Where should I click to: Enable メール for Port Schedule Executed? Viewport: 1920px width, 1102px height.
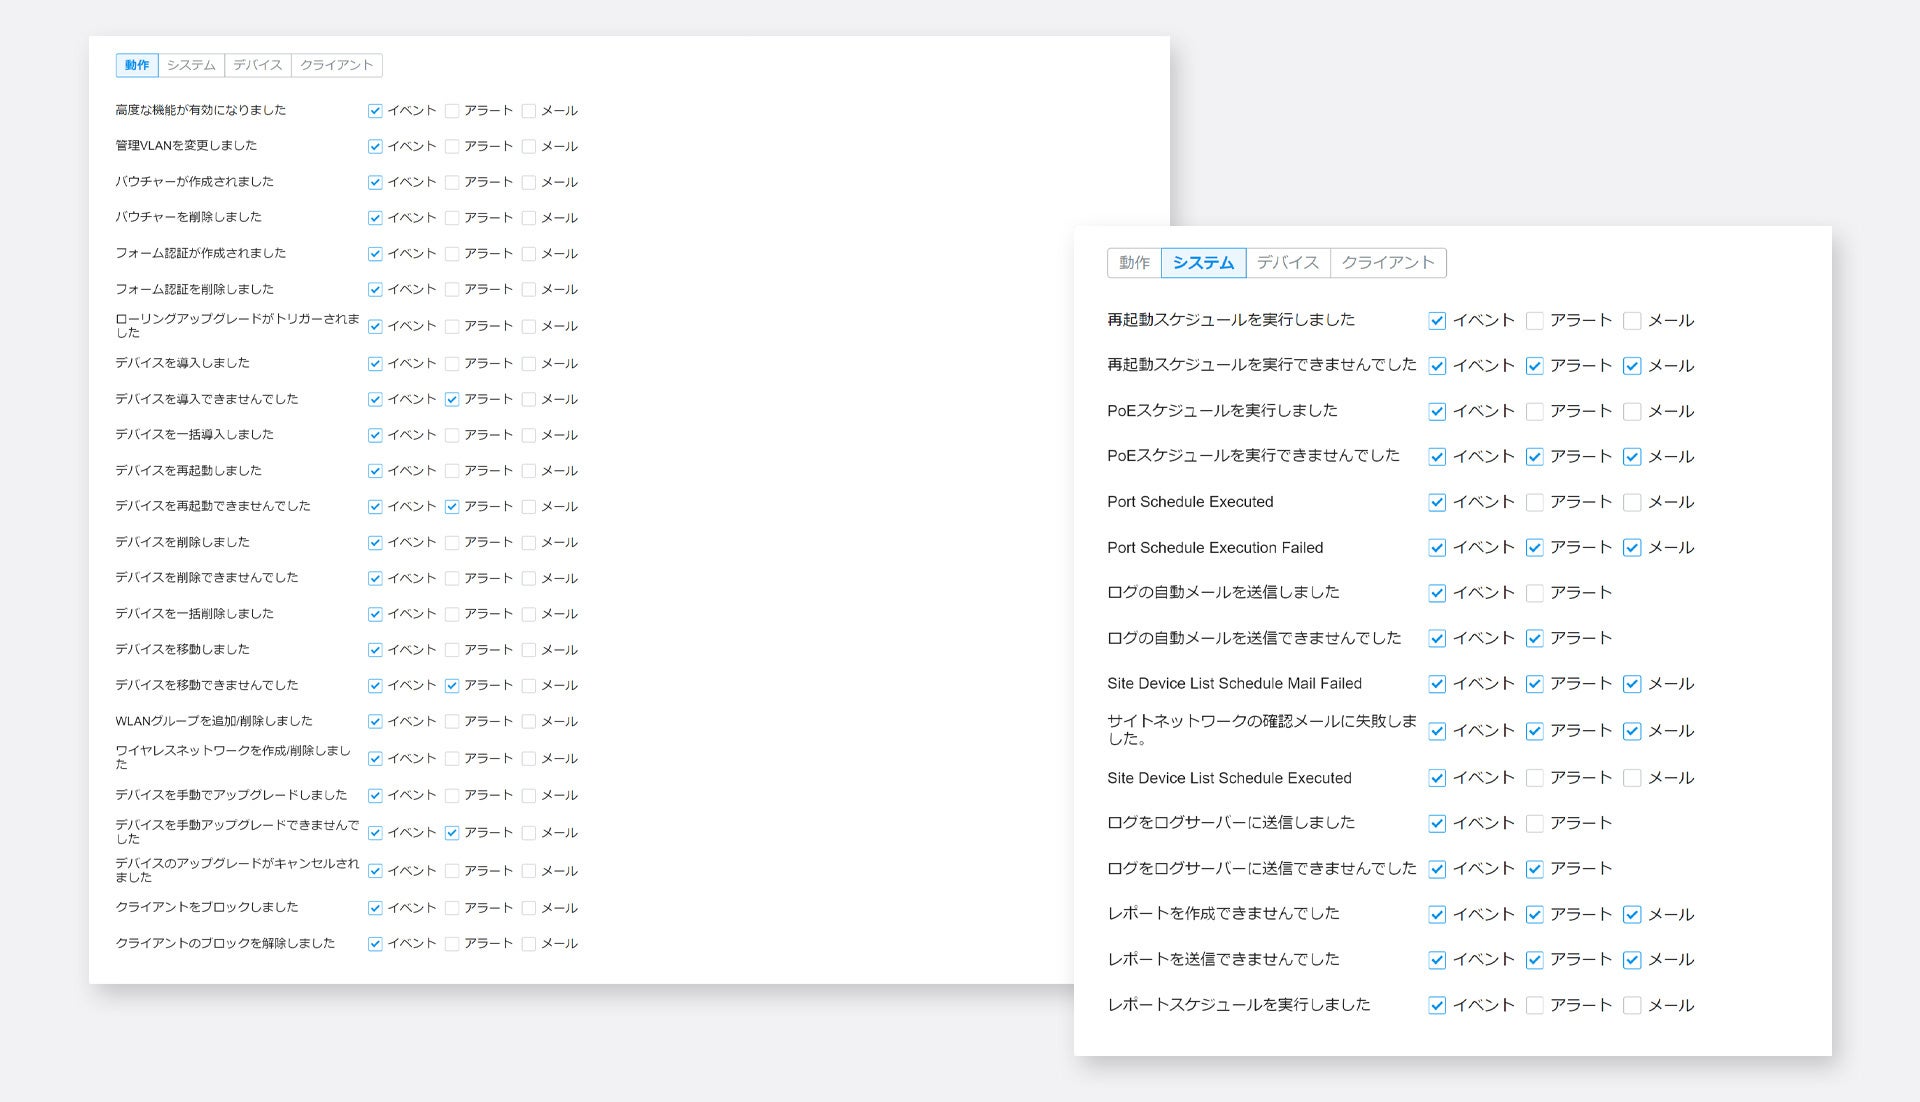[1632, 503]
